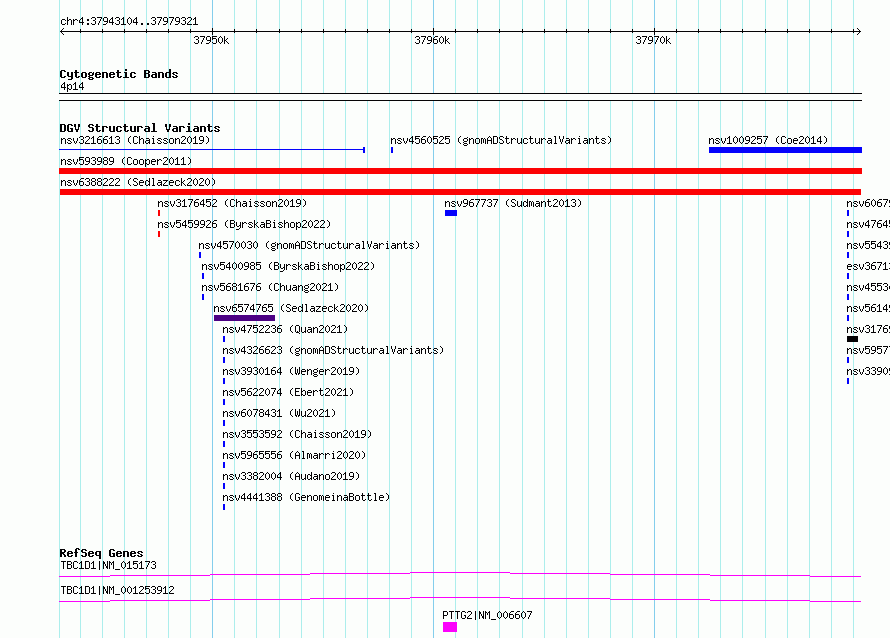Image resolution: width=890 pixels, height=638 pixels.
Task: Click the nsv1009257 (Coe2014) blue bar
Action: pos(785,150)
